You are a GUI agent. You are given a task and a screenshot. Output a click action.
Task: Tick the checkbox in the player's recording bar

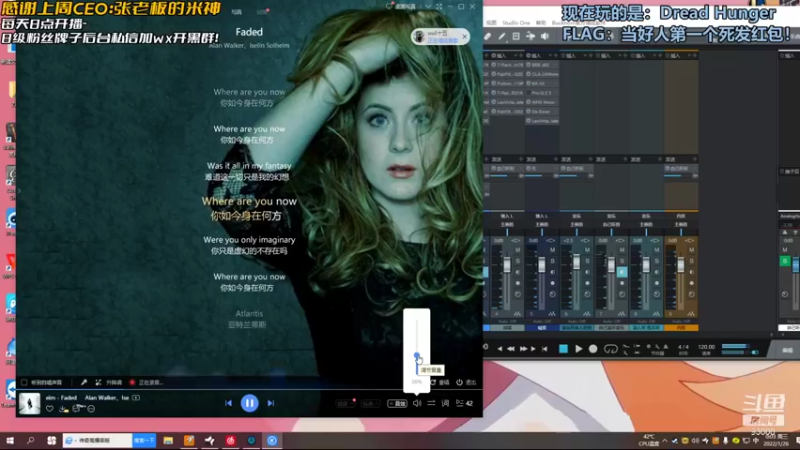[x=24, y=382]
